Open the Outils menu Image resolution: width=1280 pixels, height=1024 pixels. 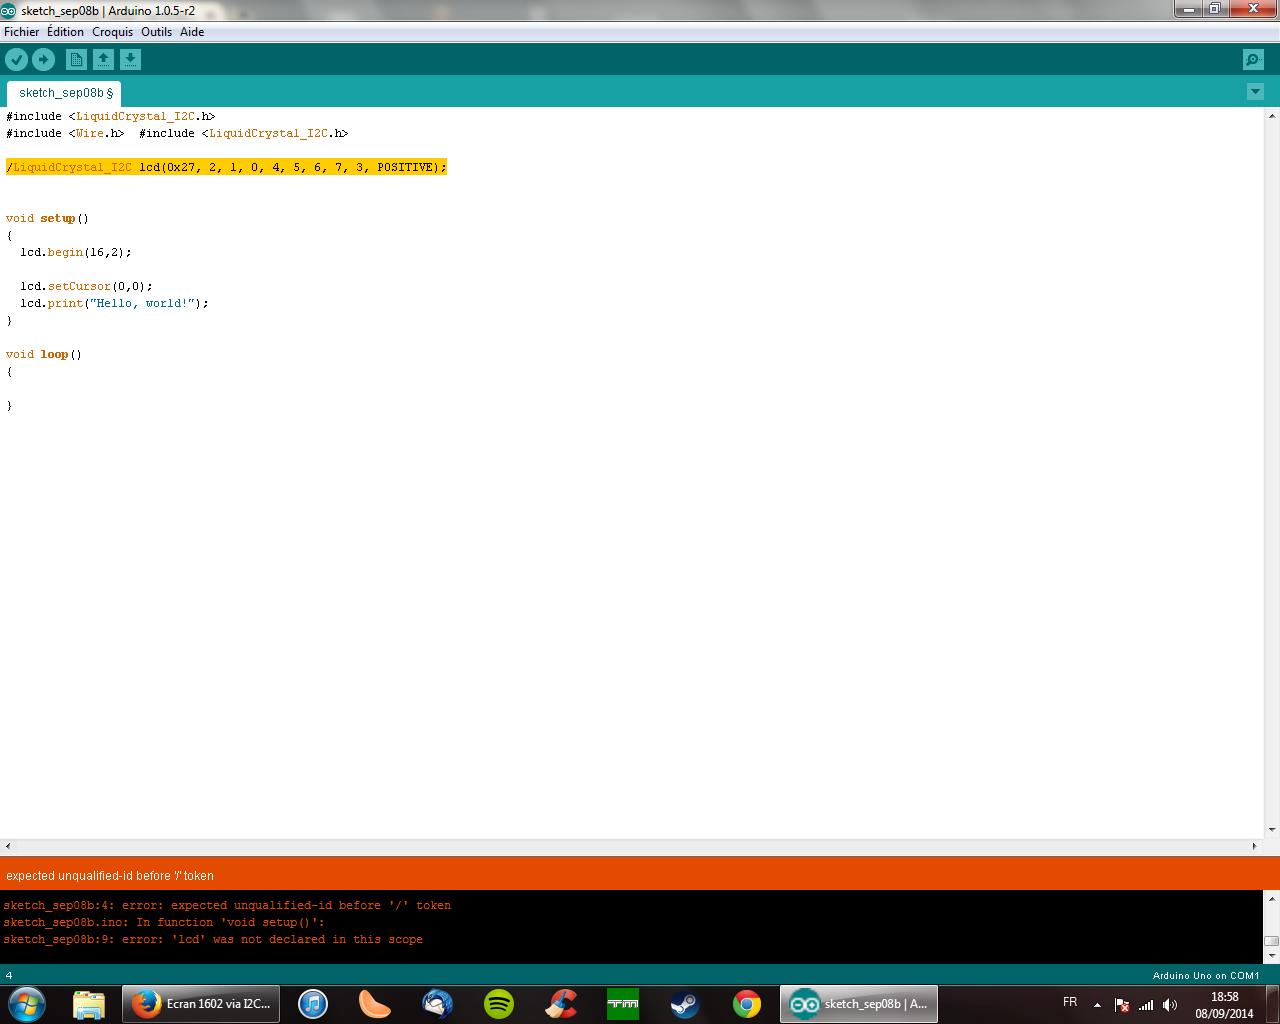[x=156, y=32]
